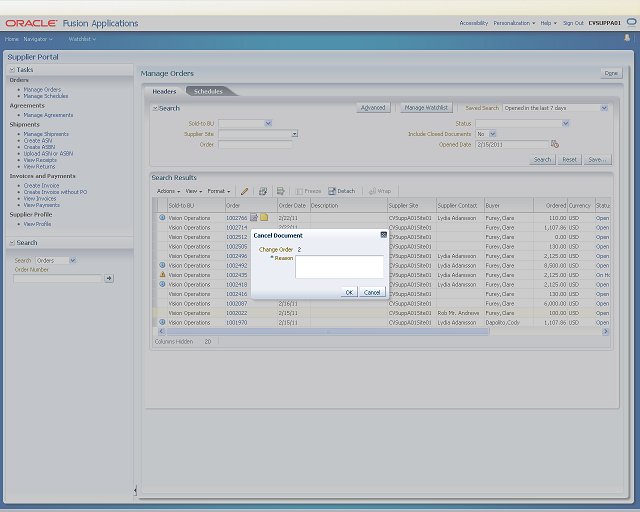
Task: Click the right scroll arrow of the table scrollbar
Action: tap(606, 332)
